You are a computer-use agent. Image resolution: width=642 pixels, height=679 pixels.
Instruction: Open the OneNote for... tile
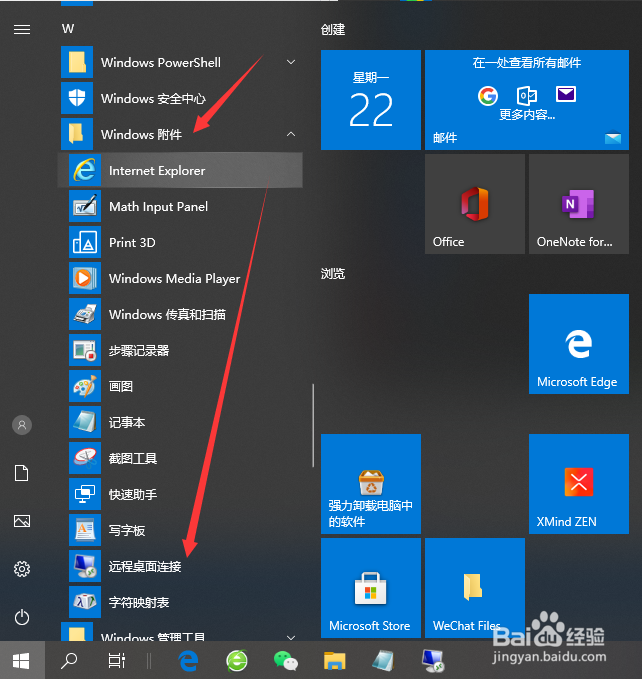(579, 204)
